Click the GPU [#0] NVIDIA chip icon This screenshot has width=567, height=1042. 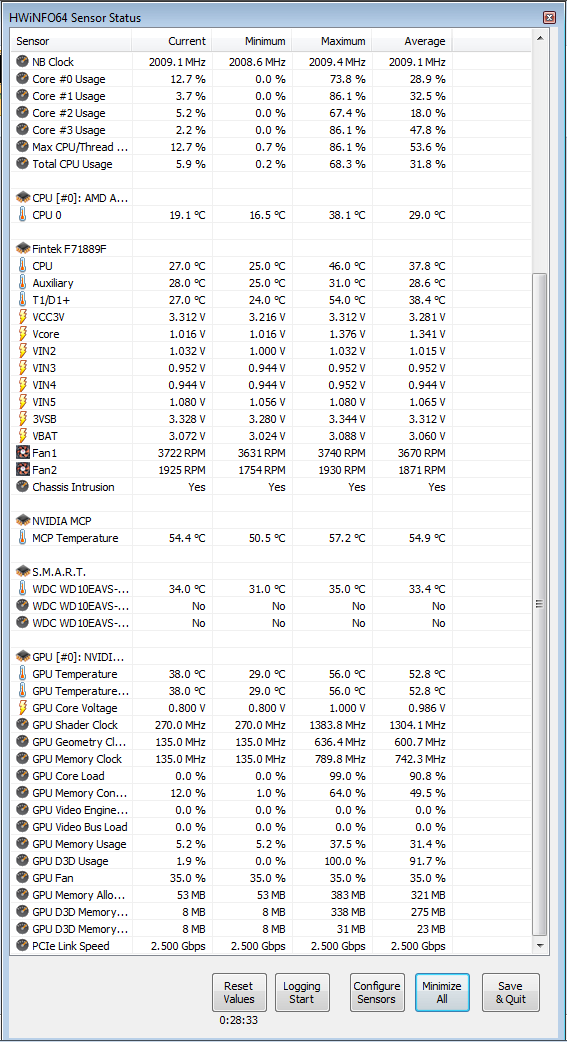pos(23,657)
